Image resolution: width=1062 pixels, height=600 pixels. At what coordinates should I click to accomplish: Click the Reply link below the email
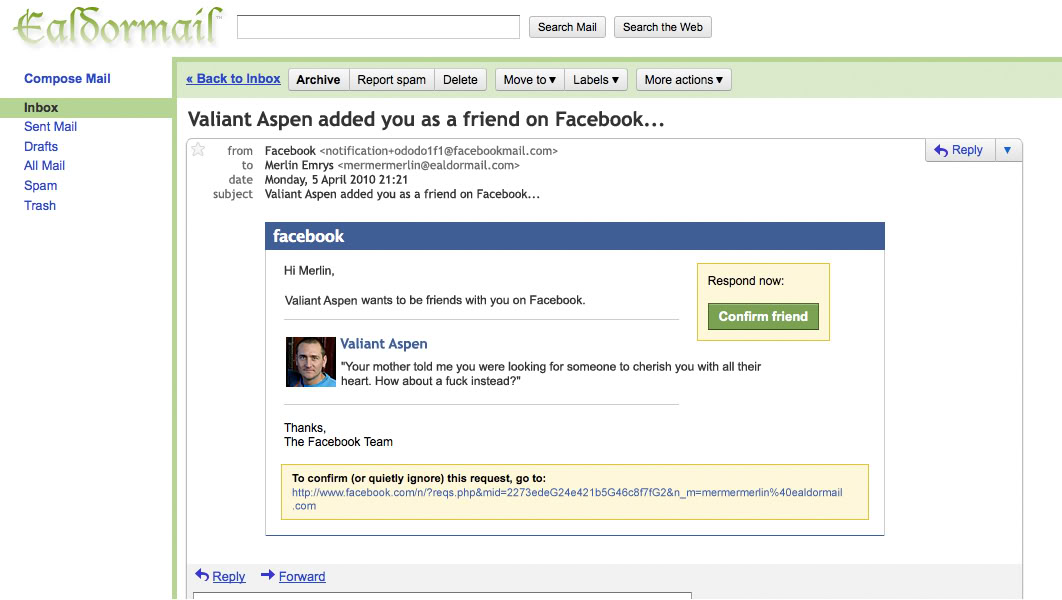click(x=228, y=576)
